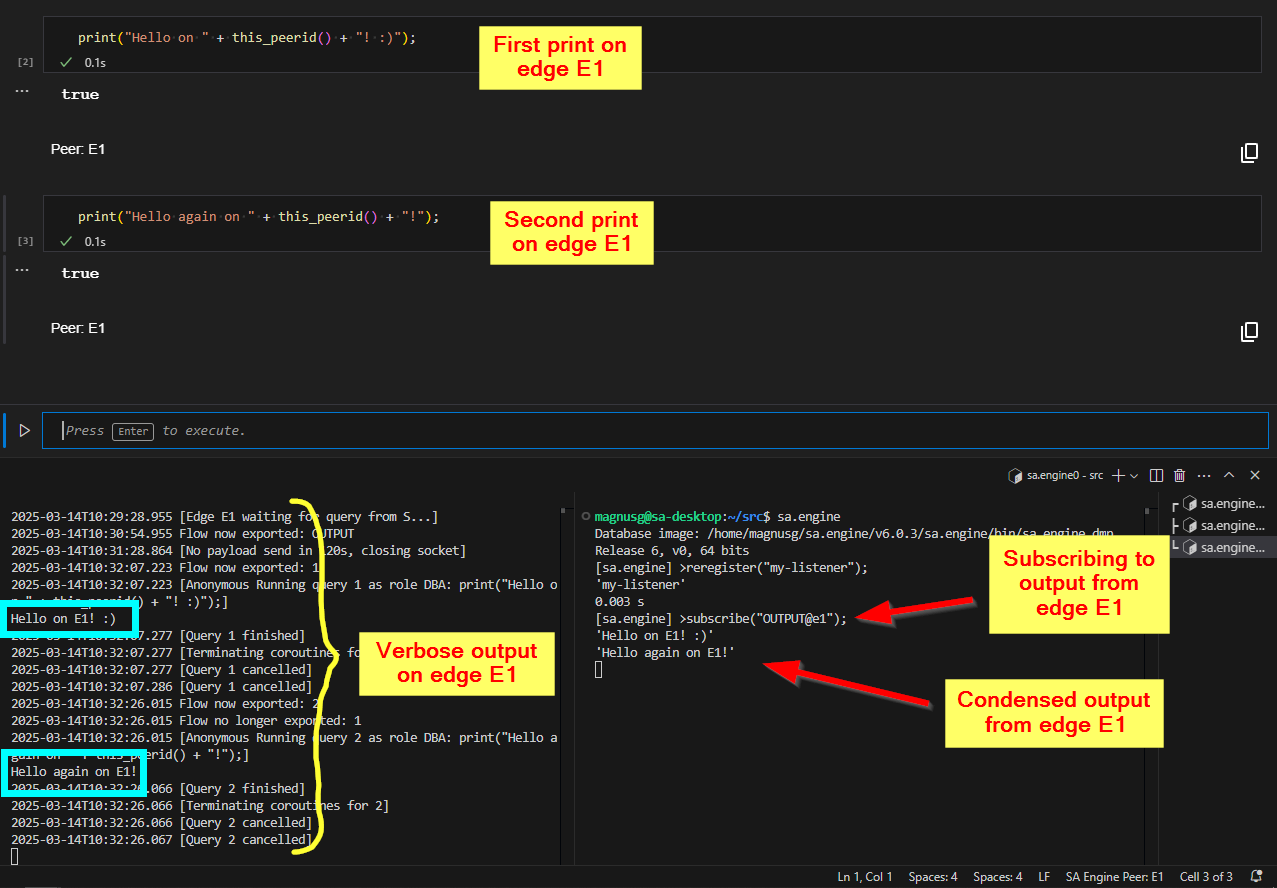Split the terminal pane
1277x888 pixels.
(x=1157, y=476)
